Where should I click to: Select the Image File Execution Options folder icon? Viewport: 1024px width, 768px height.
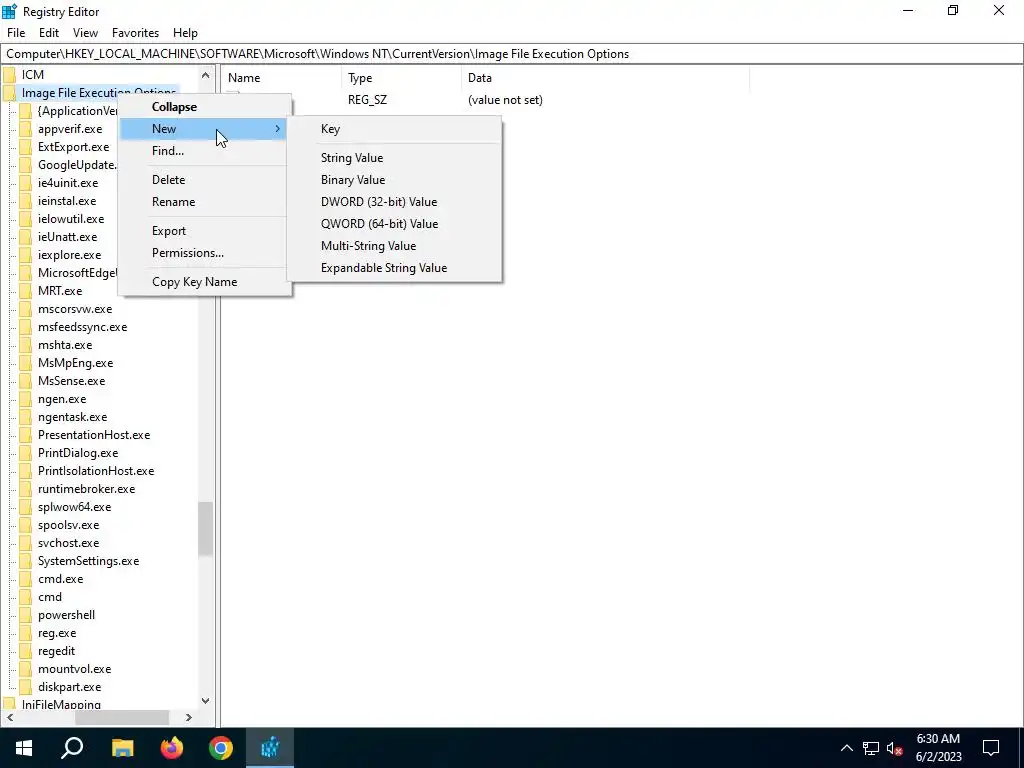pos(10,93)
